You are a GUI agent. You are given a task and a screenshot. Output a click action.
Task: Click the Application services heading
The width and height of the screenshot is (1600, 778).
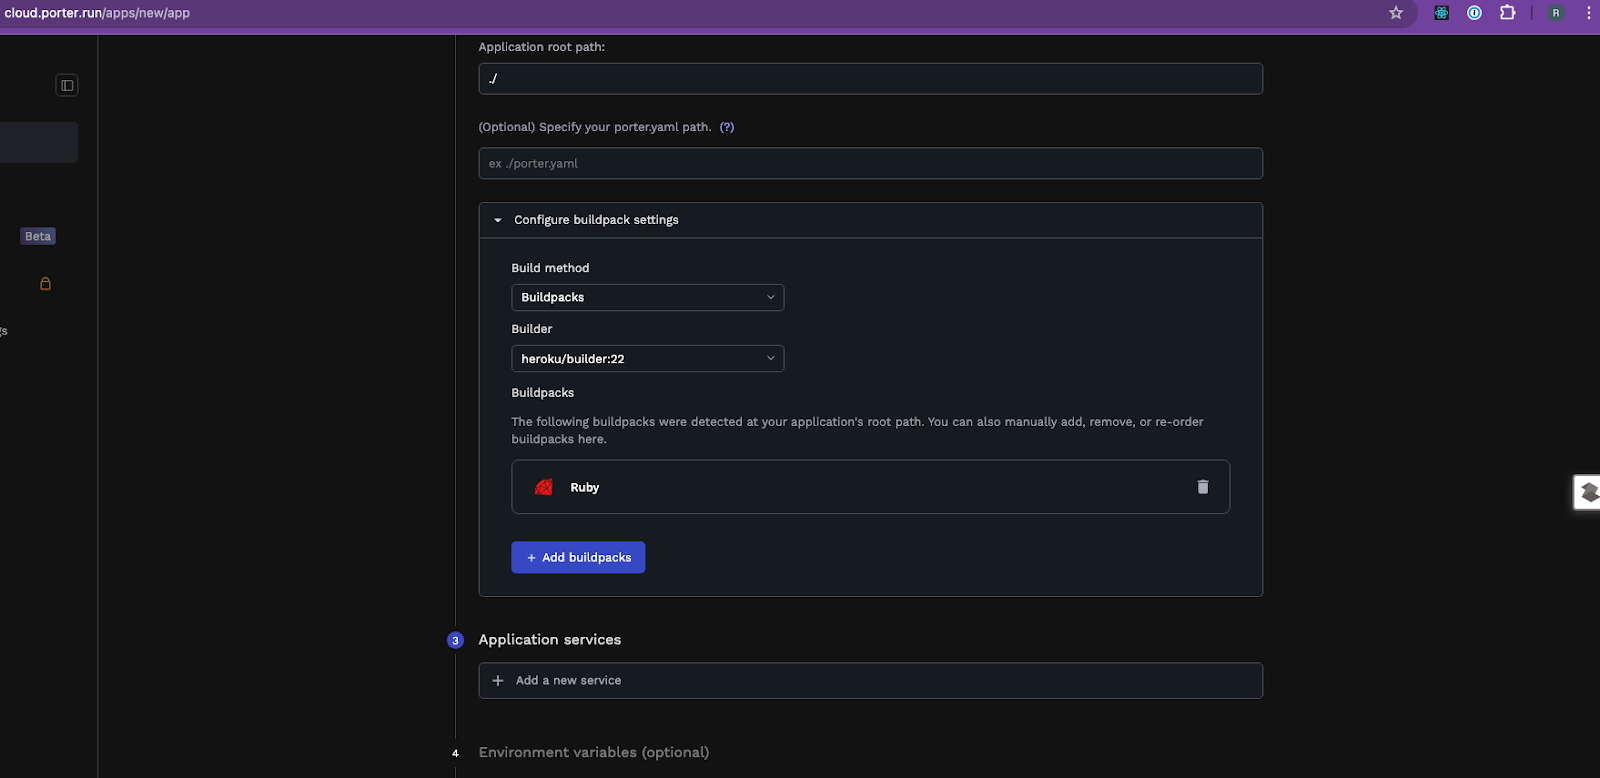550,640
